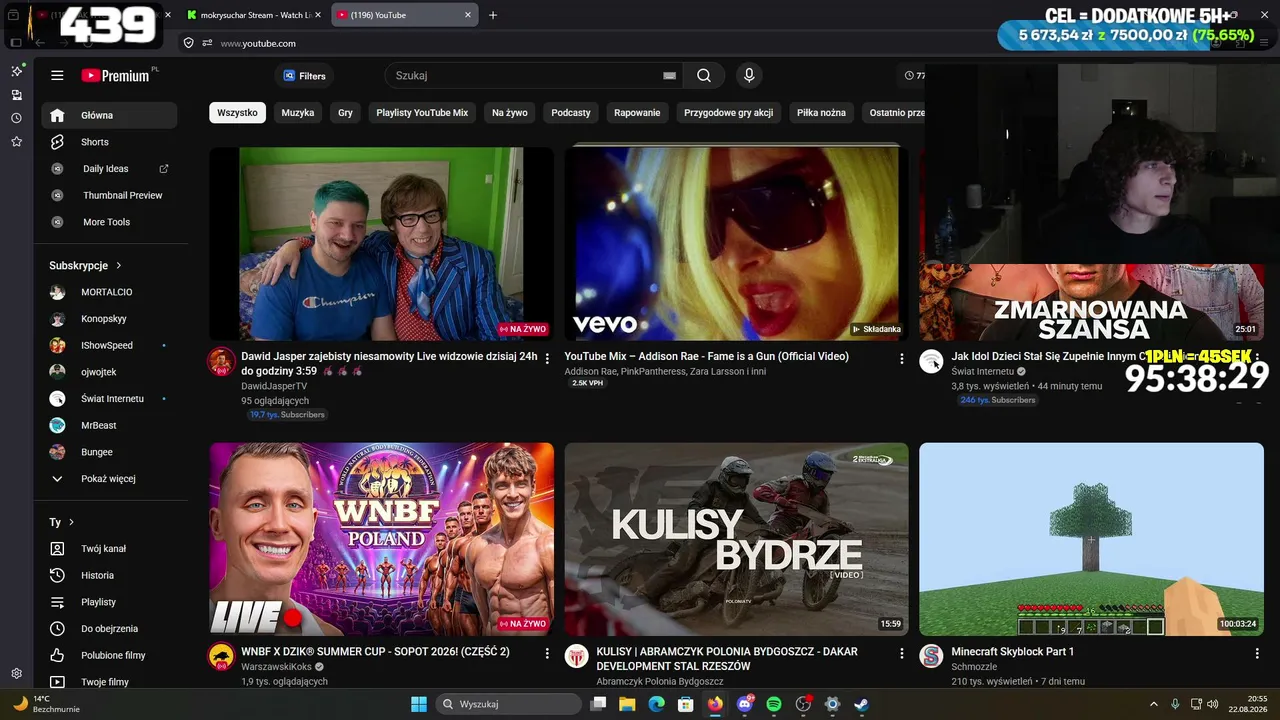The image size is (1280, 720).
Task: Click the tracking protection shield icon
Action: pyautogui.click(x=188, y=43)
